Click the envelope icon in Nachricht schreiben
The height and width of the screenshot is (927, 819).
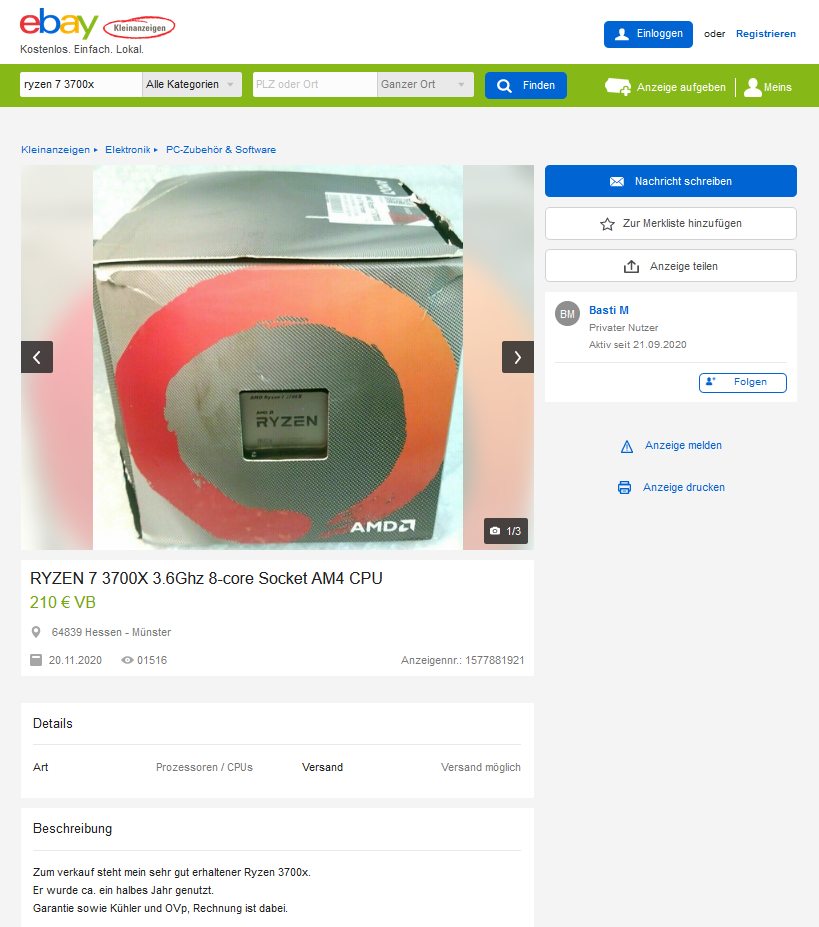click(617, 181)
